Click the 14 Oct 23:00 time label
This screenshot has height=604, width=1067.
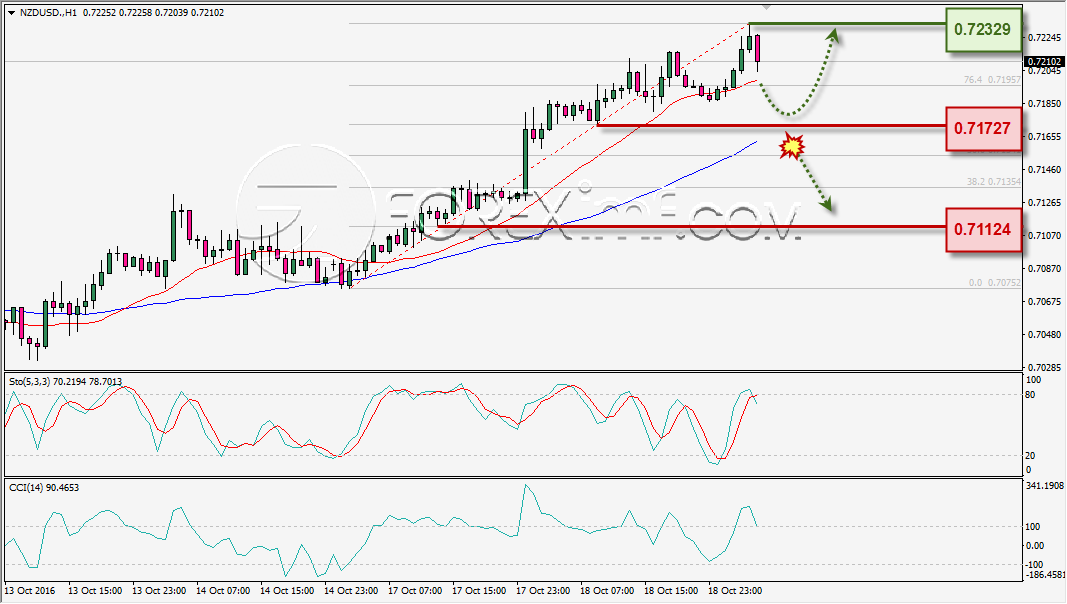[350, 590]
